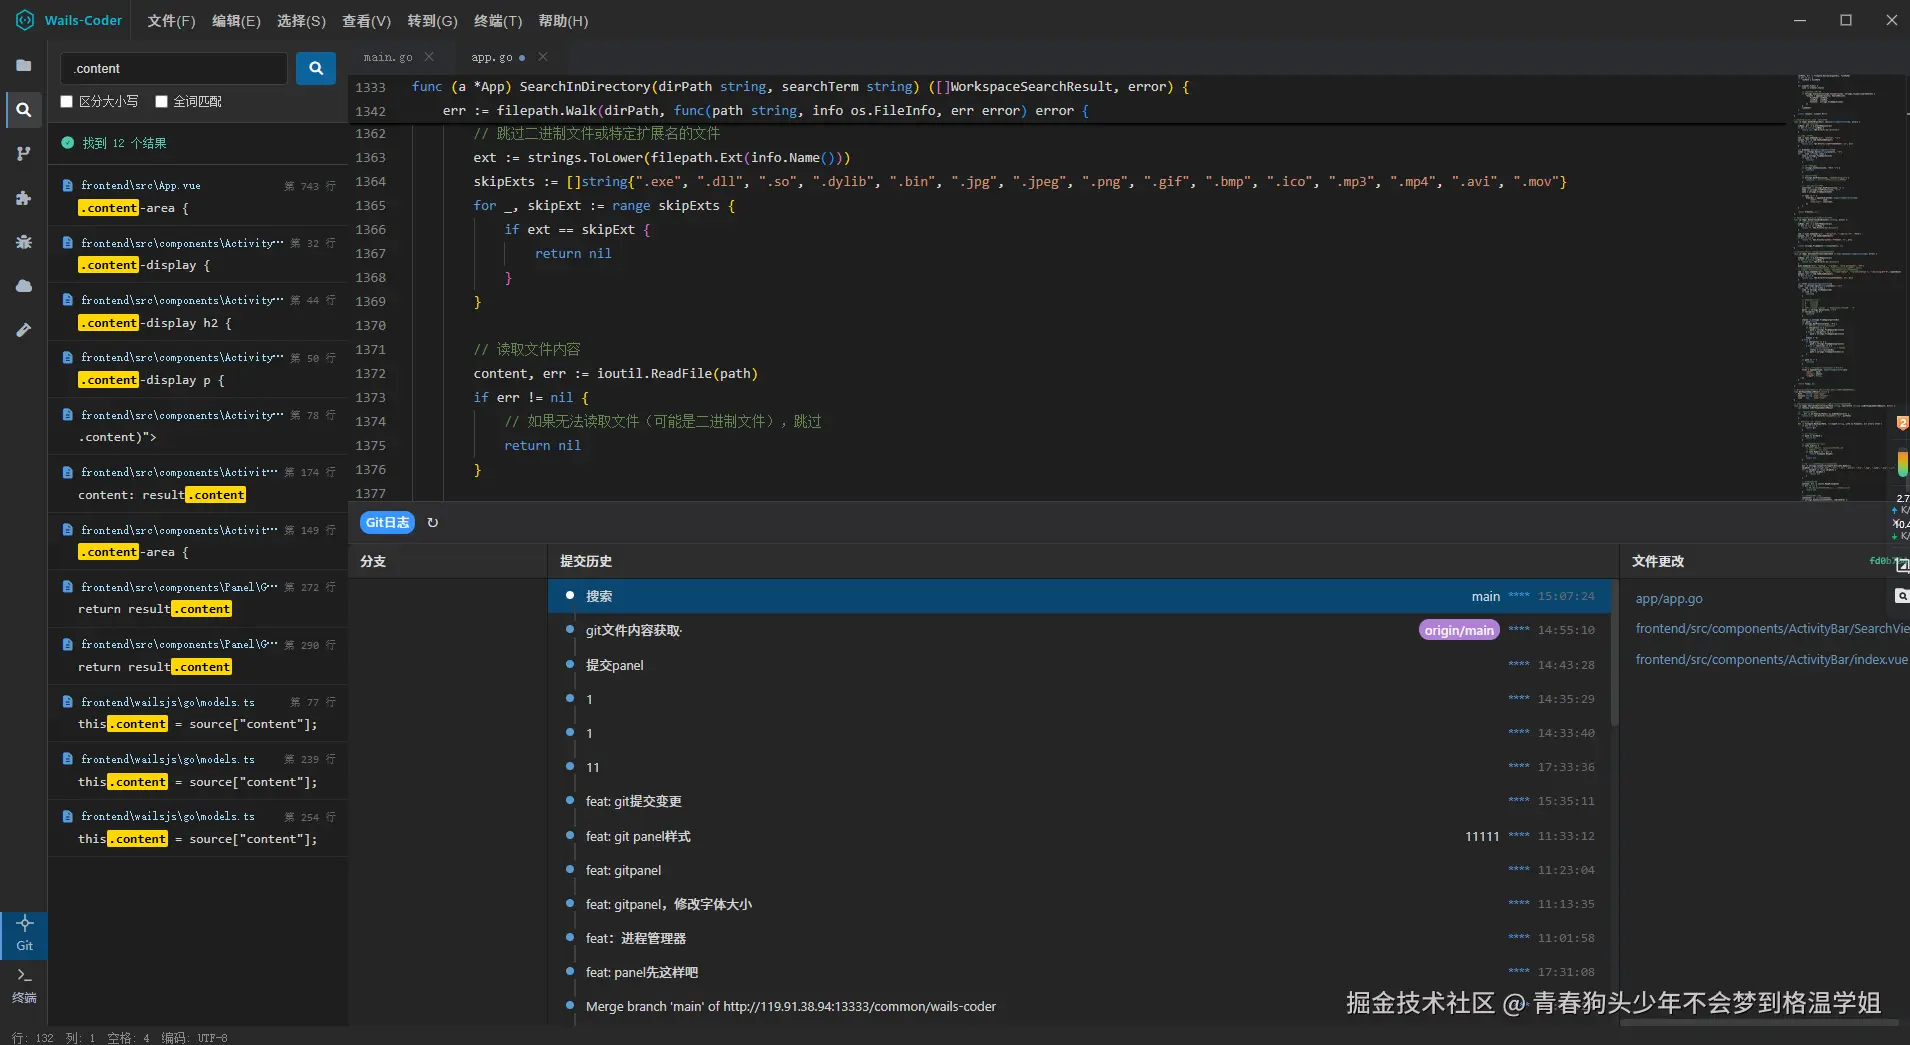This screenshot has height=1045, width=1910.
Task: Click the main branch label on 搜索 commit
Action: coord(1485,597)
